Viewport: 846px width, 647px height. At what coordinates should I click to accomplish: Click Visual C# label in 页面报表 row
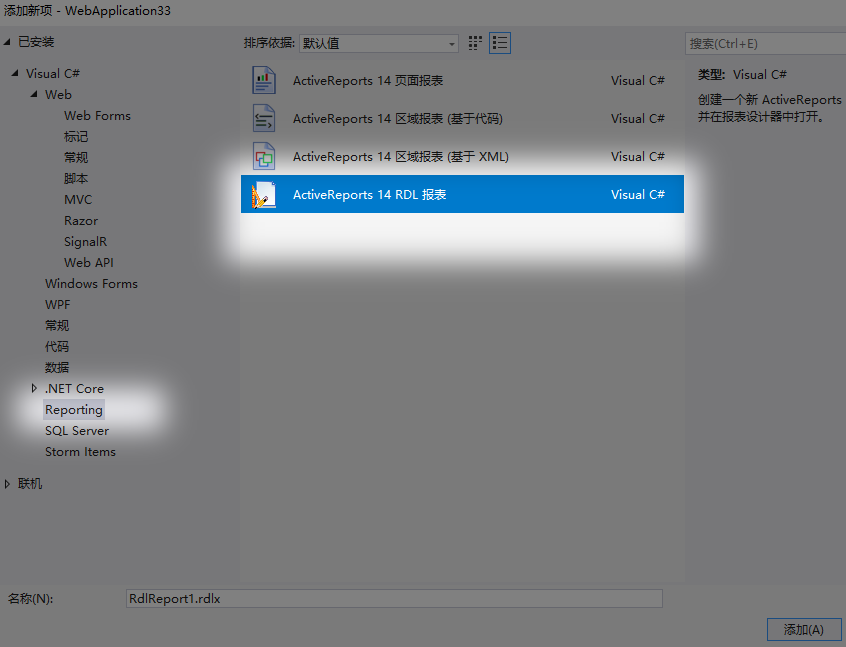638,81
